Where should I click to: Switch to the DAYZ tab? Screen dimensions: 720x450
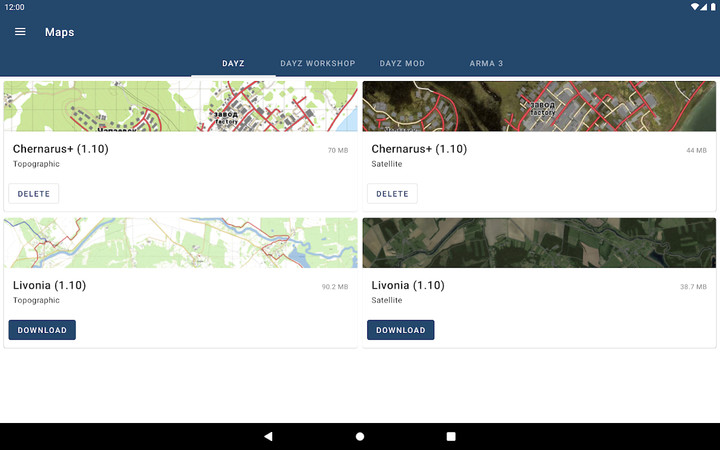(233, 63)
